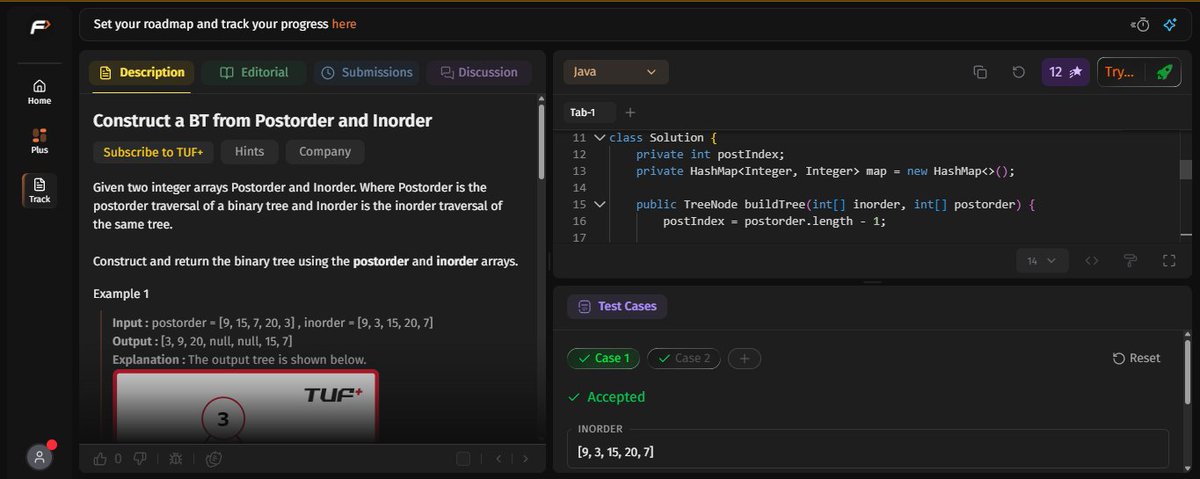Image resolution: width=1200 pixels, height=479 pixels.
Task: Go to next problem with right chevron
Action: 526,459
